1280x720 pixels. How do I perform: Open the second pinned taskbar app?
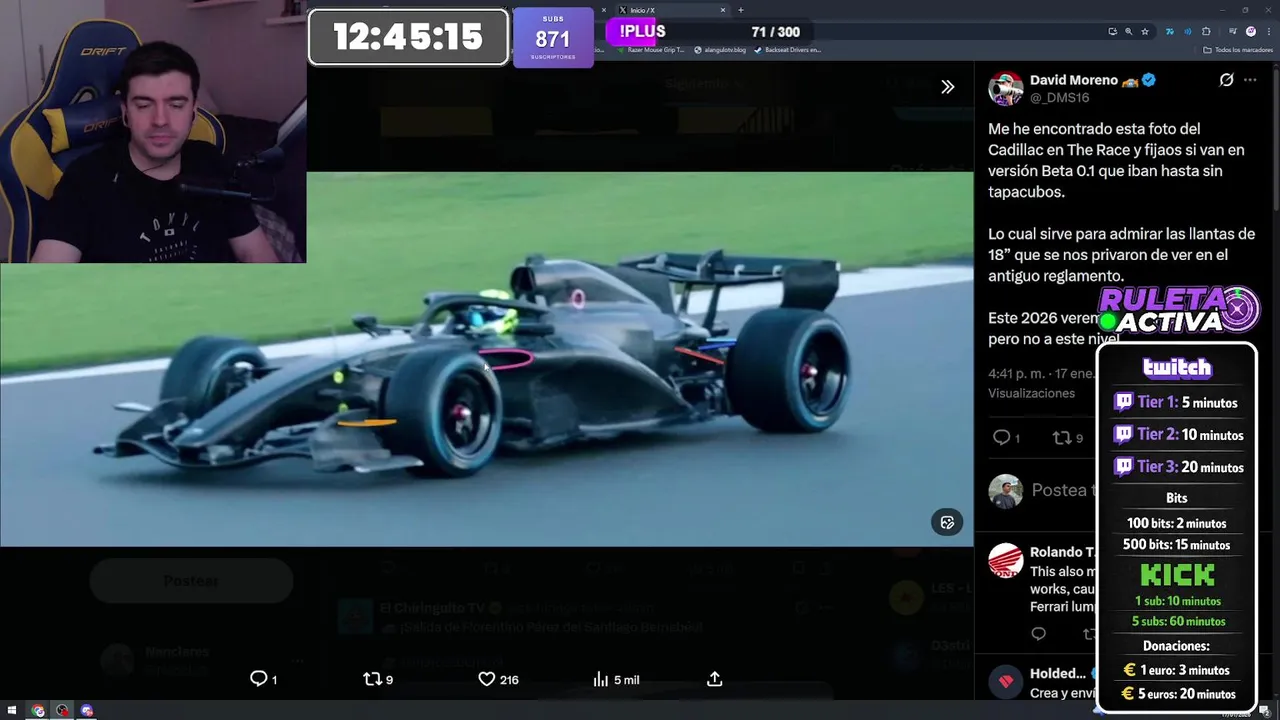click(x=62, y=711)
